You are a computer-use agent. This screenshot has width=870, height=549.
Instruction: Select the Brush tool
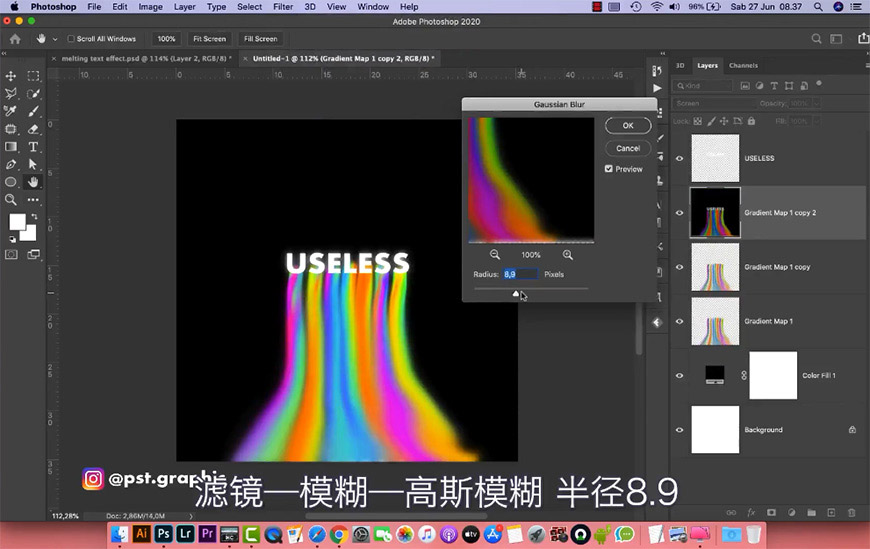tap(33, 112)
